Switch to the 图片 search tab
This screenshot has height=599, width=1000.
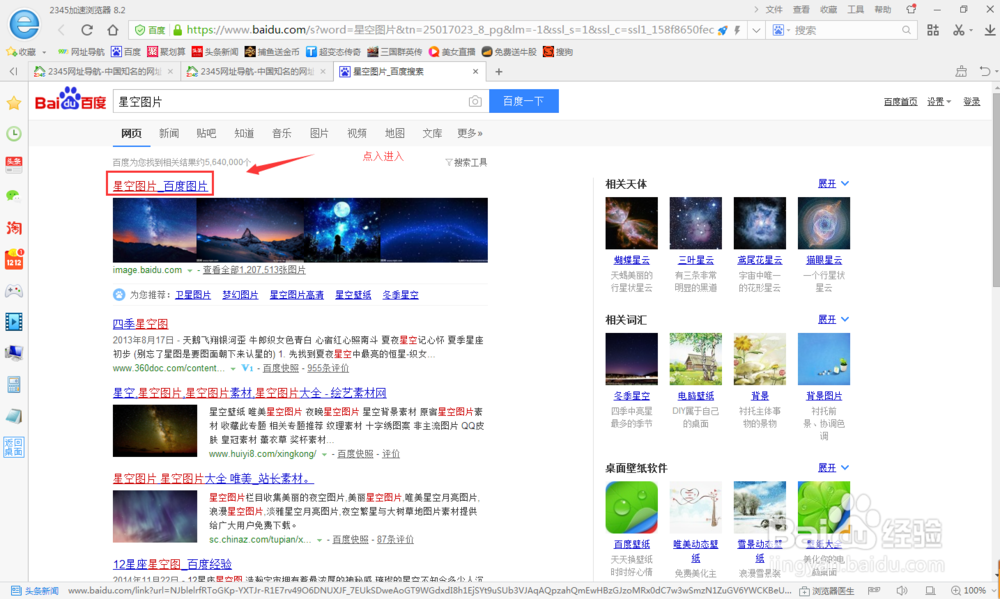click(x=319, y=133)
